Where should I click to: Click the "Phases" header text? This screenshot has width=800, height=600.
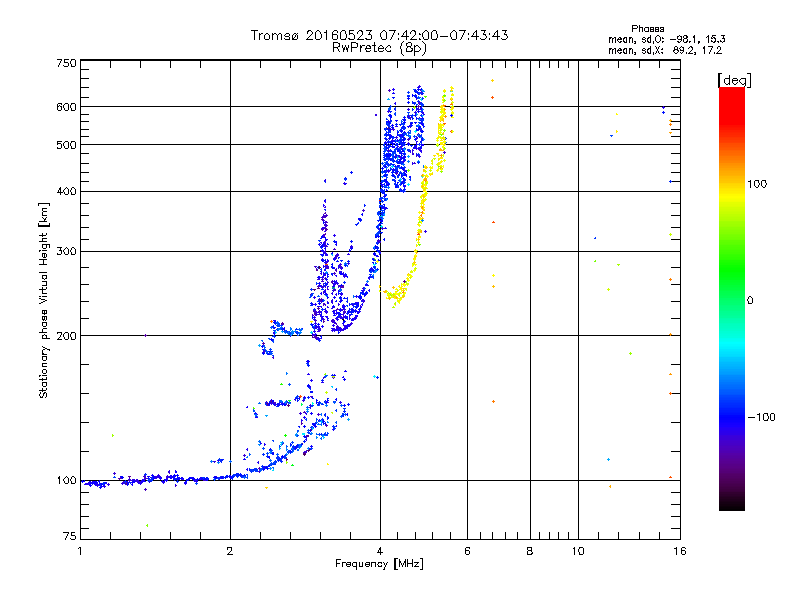647,29
